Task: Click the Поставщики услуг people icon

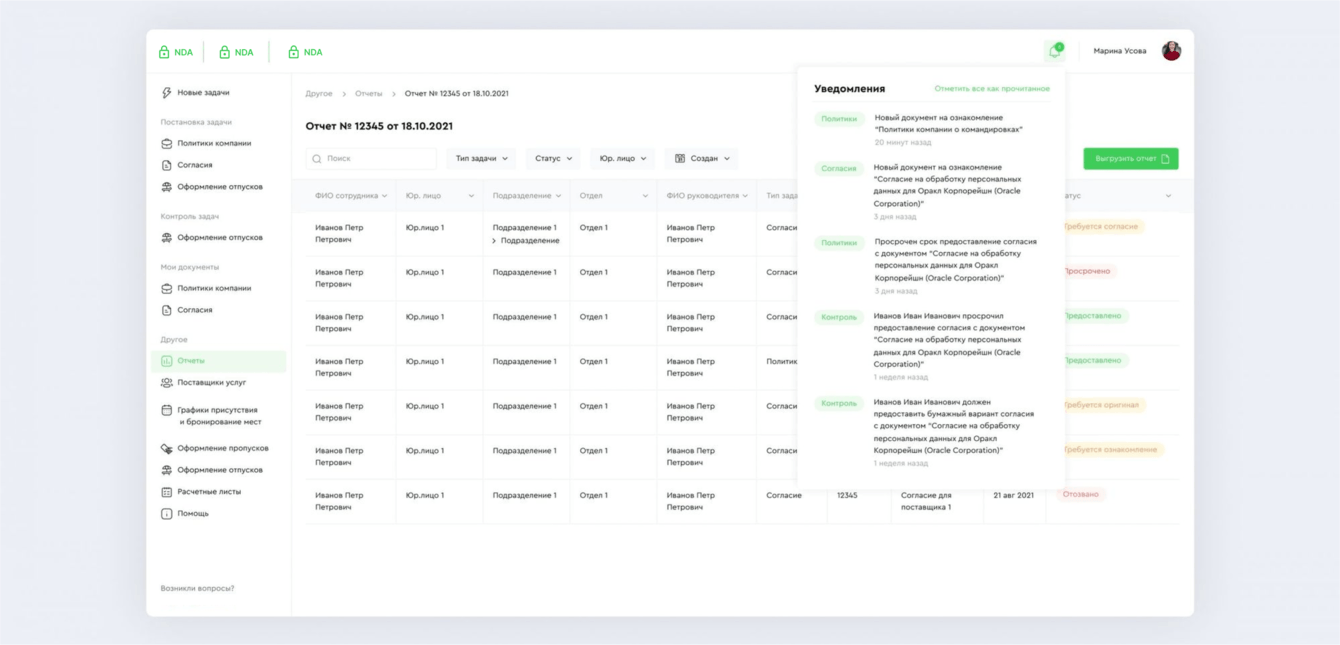Action: point(167,383)
